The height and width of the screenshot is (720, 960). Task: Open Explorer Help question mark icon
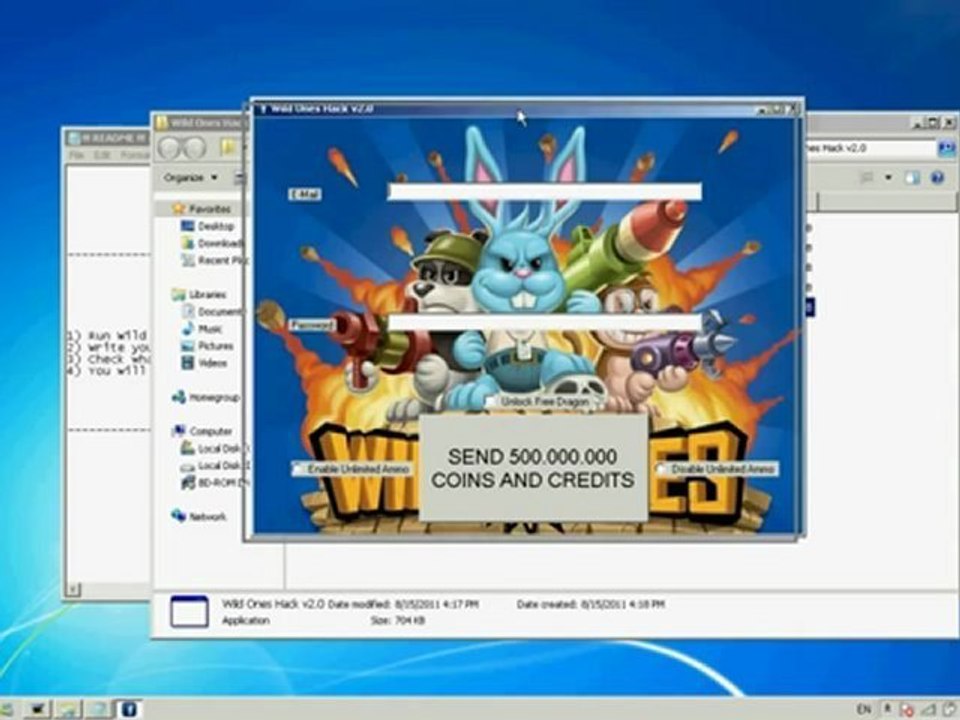937,178
